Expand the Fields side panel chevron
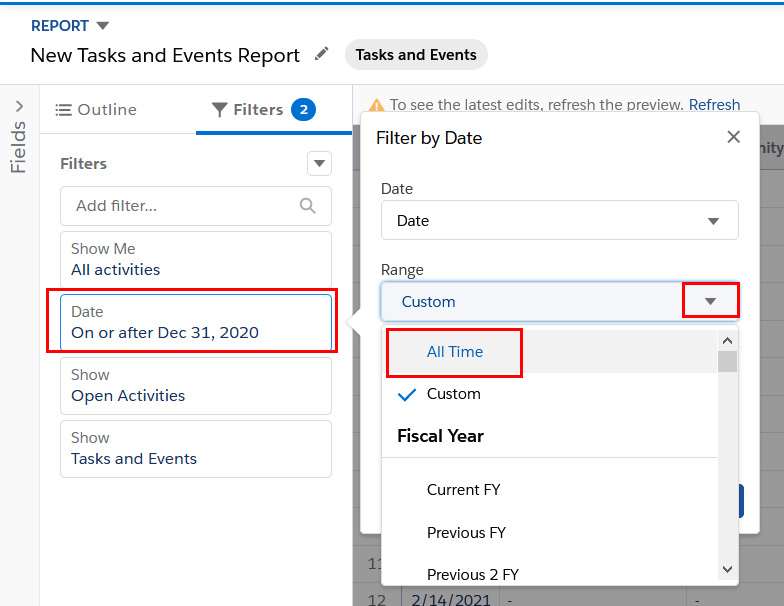Screen dimensions: 784x606 click(x=19, y=105)
